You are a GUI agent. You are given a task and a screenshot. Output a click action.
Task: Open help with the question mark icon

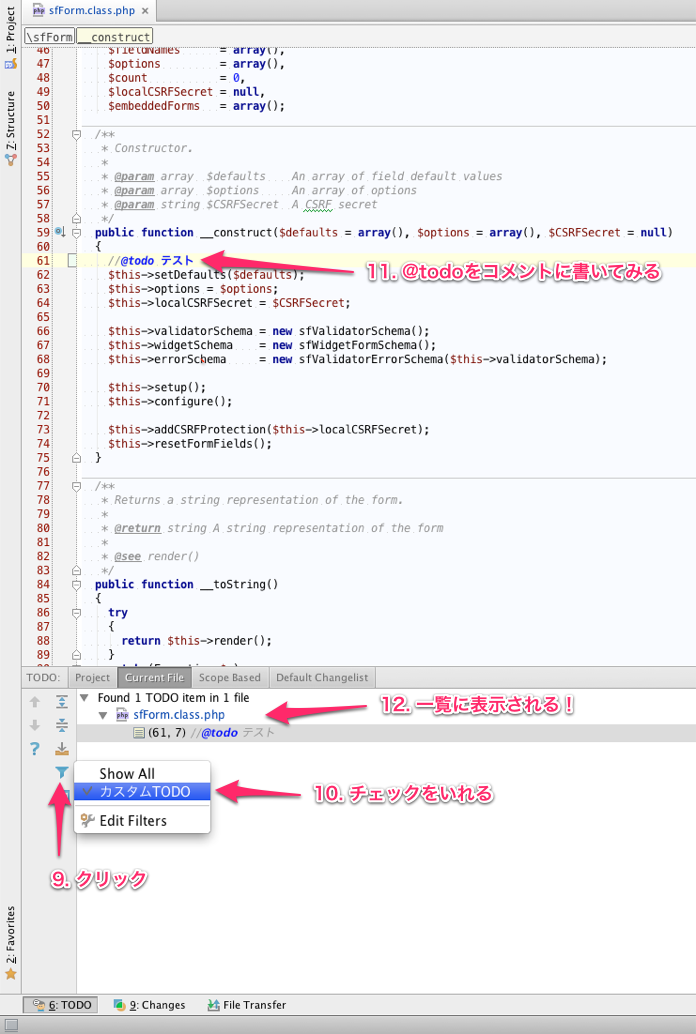pos(35,749)
